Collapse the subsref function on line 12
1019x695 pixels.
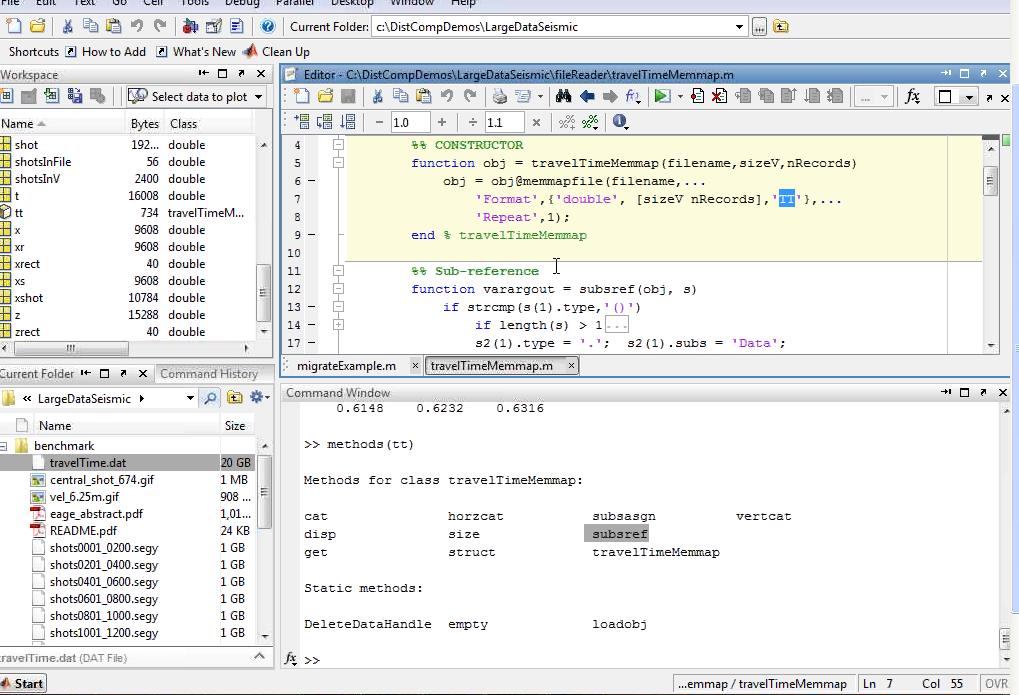point(338,289)
